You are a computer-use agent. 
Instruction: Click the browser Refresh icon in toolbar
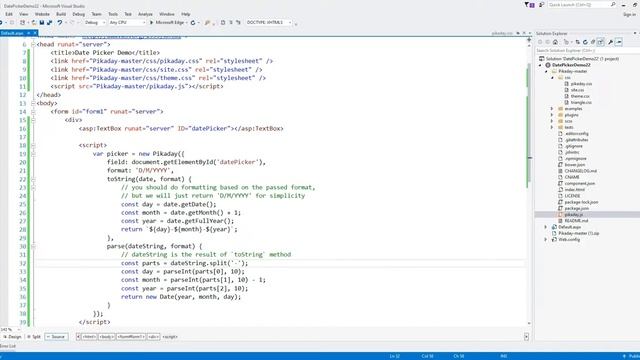click(193, 22)
